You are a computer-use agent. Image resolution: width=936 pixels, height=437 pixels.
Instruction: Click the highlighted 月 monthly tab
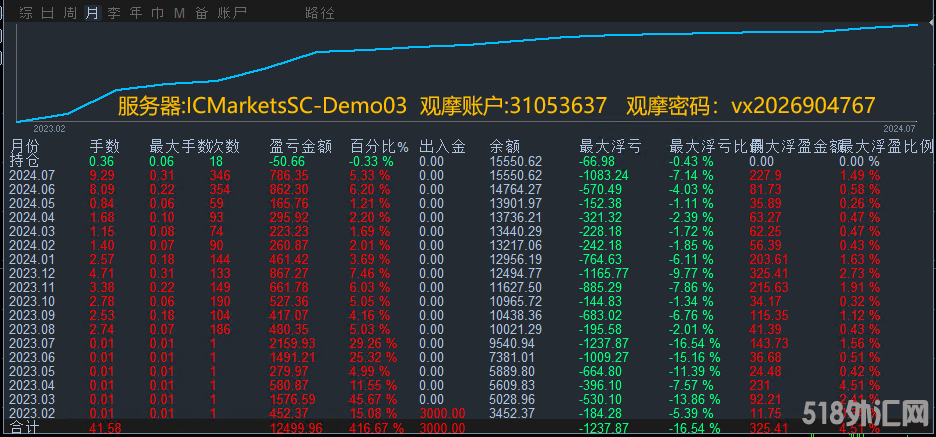pos(92,13)
